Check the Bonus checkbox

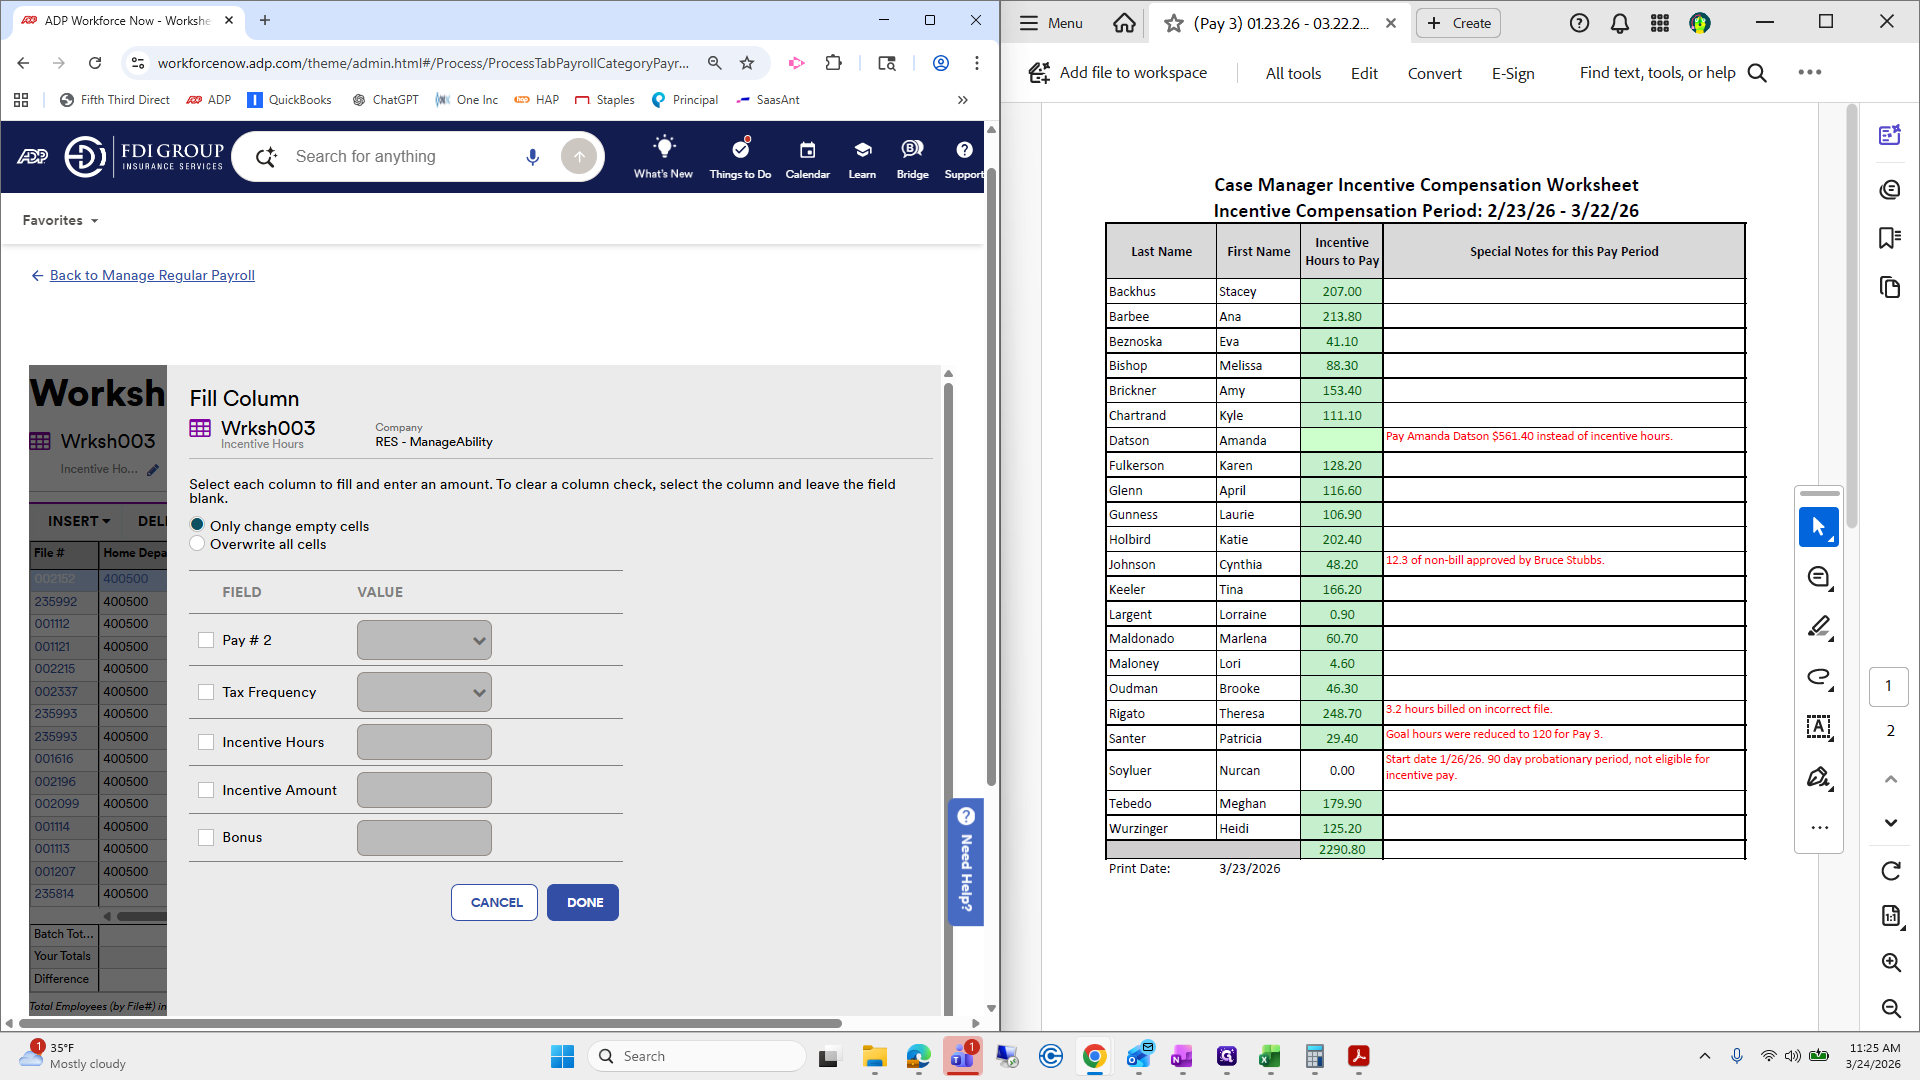click(x=206, y=837)
